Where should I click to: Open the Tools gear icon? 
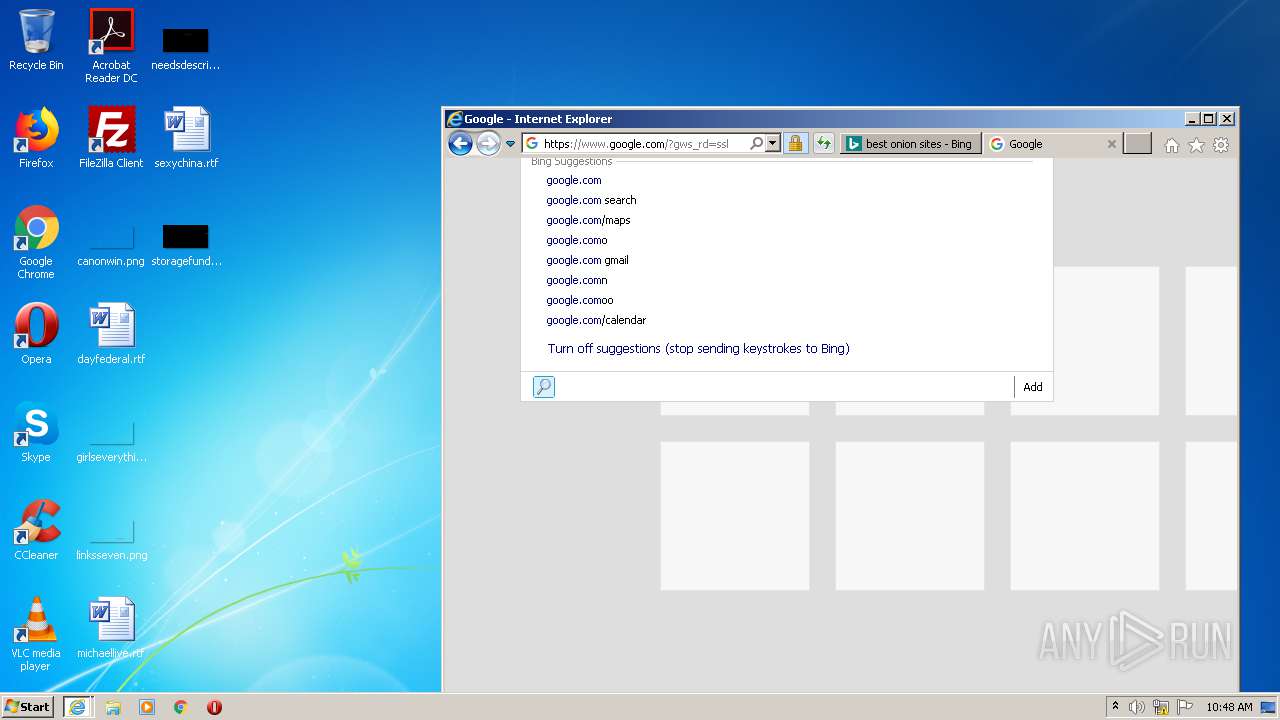tap(1221, 145)
